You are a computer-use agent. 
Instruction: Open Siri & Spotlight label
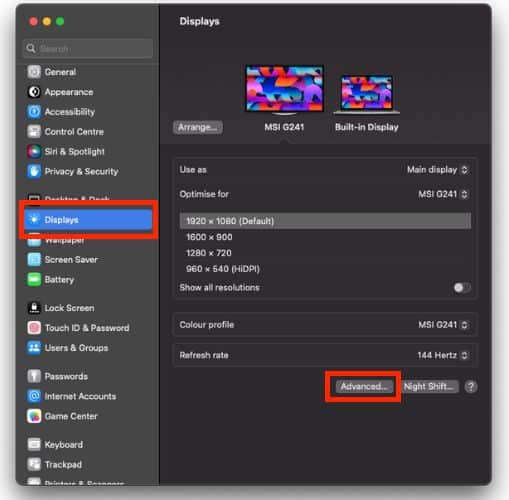pos(74,152)
